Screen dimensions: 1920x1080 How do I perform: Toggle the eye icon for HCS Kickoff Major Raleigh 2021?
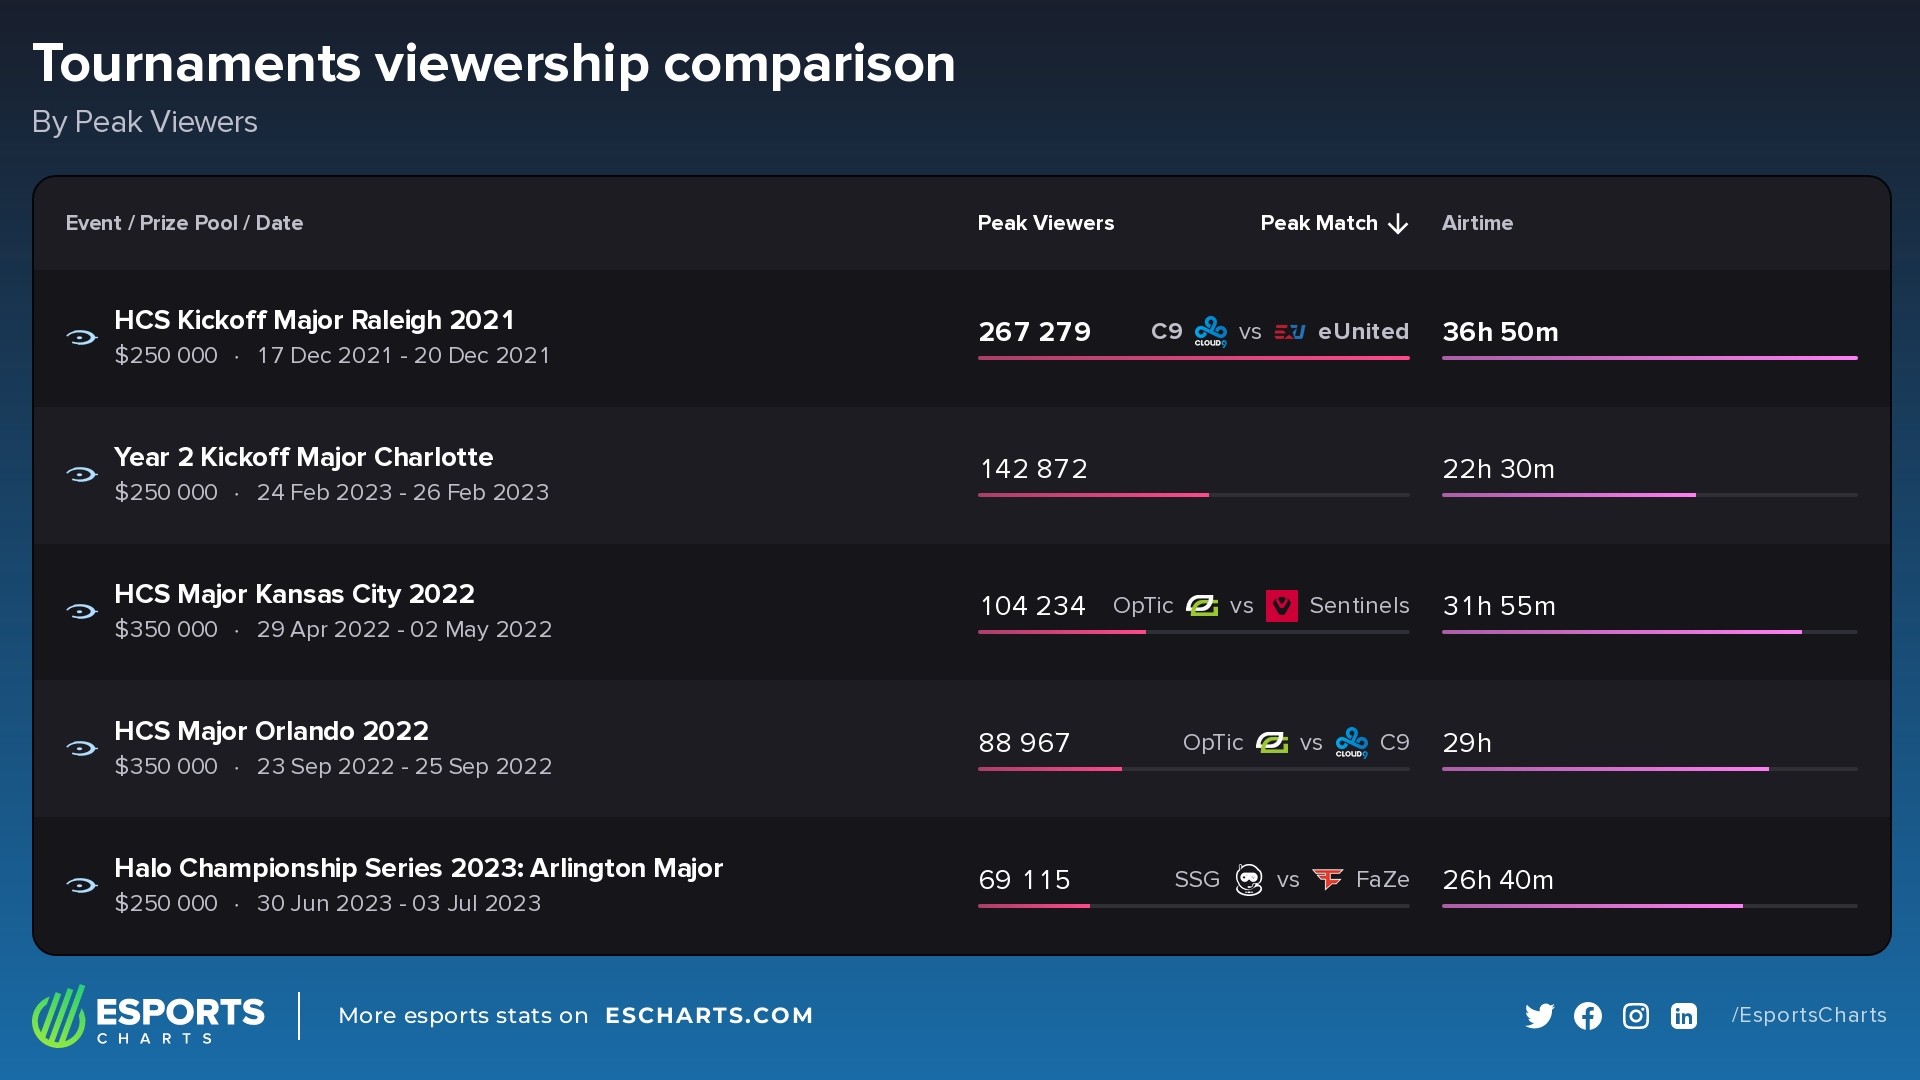[x=82, y=337]
